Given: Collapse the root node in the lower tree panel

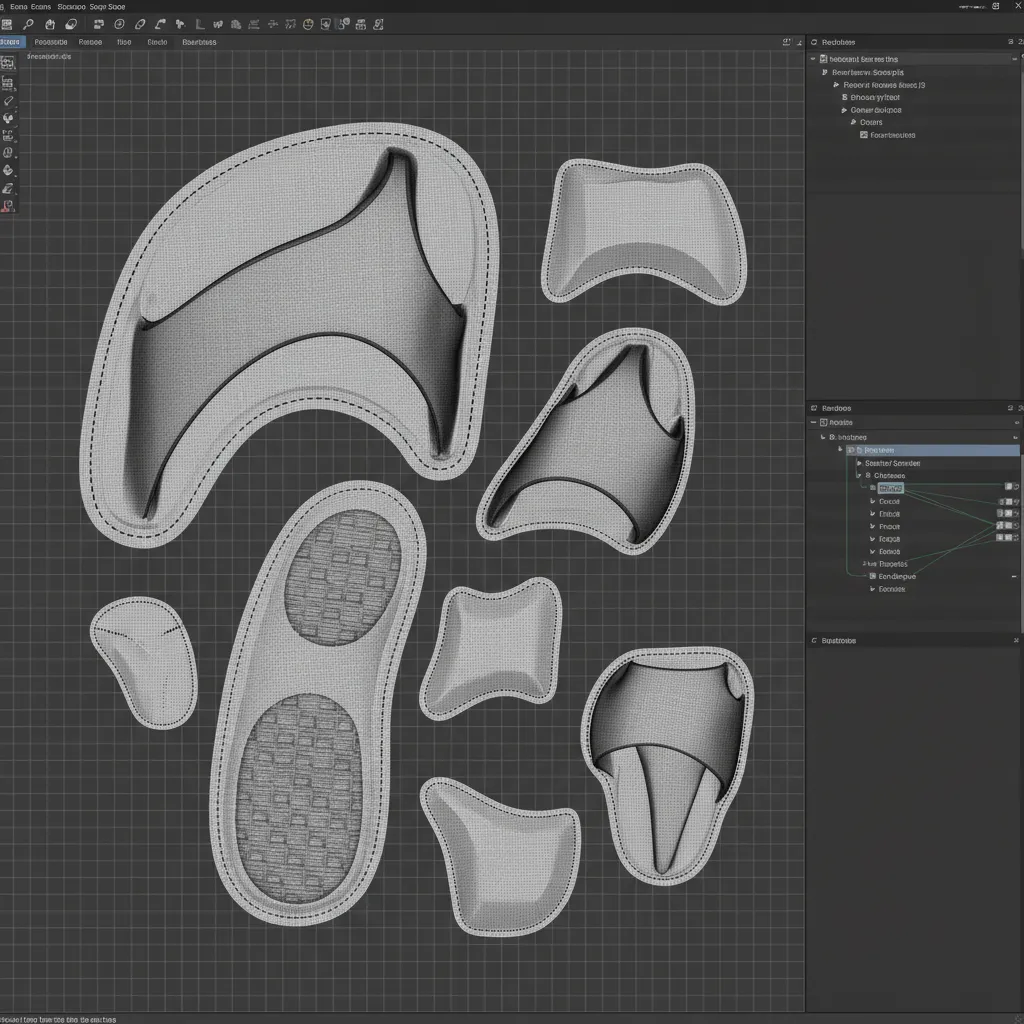Looking at the screenshot, I should click(813, 422).
